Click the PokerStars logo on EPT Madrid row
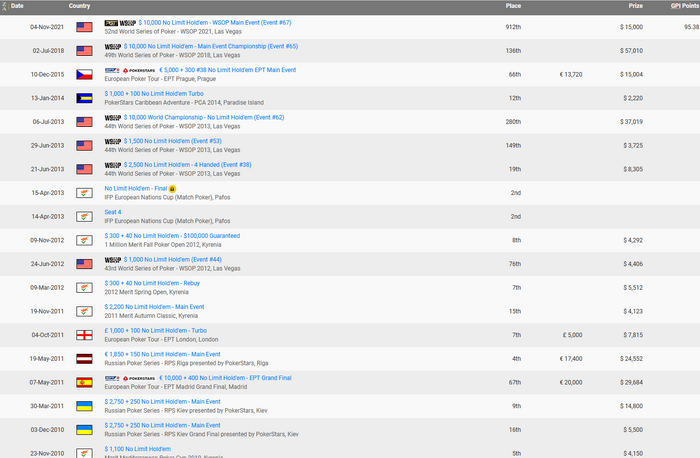 coord(139,378)
